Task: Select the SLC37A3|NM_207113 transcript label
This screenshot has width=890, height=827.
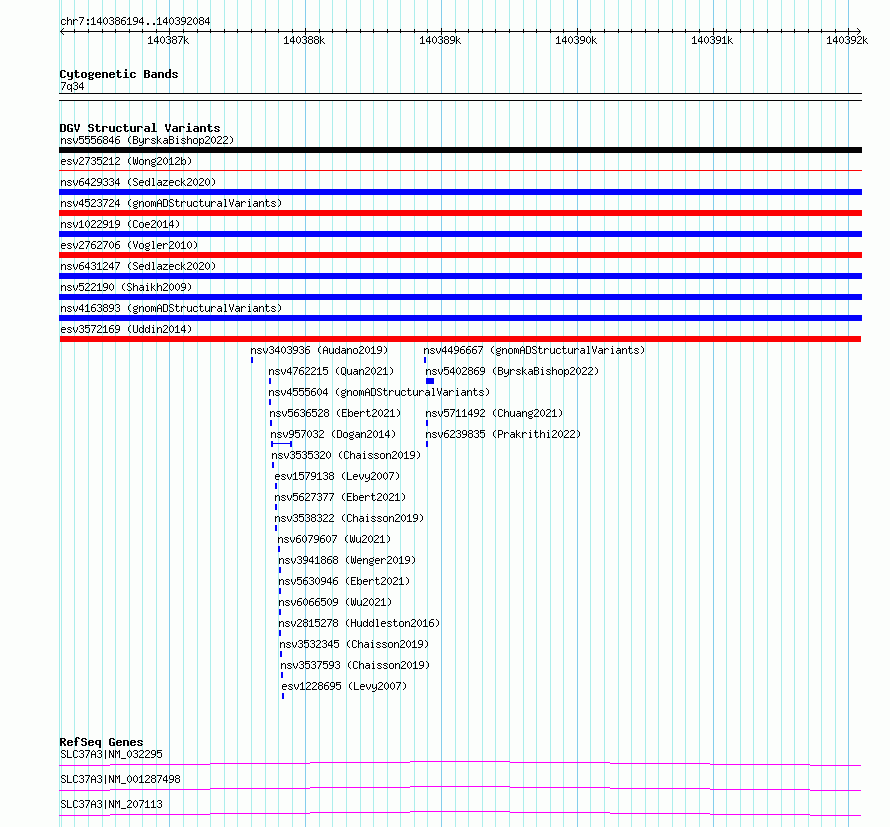Action: (x=111, y=804)
